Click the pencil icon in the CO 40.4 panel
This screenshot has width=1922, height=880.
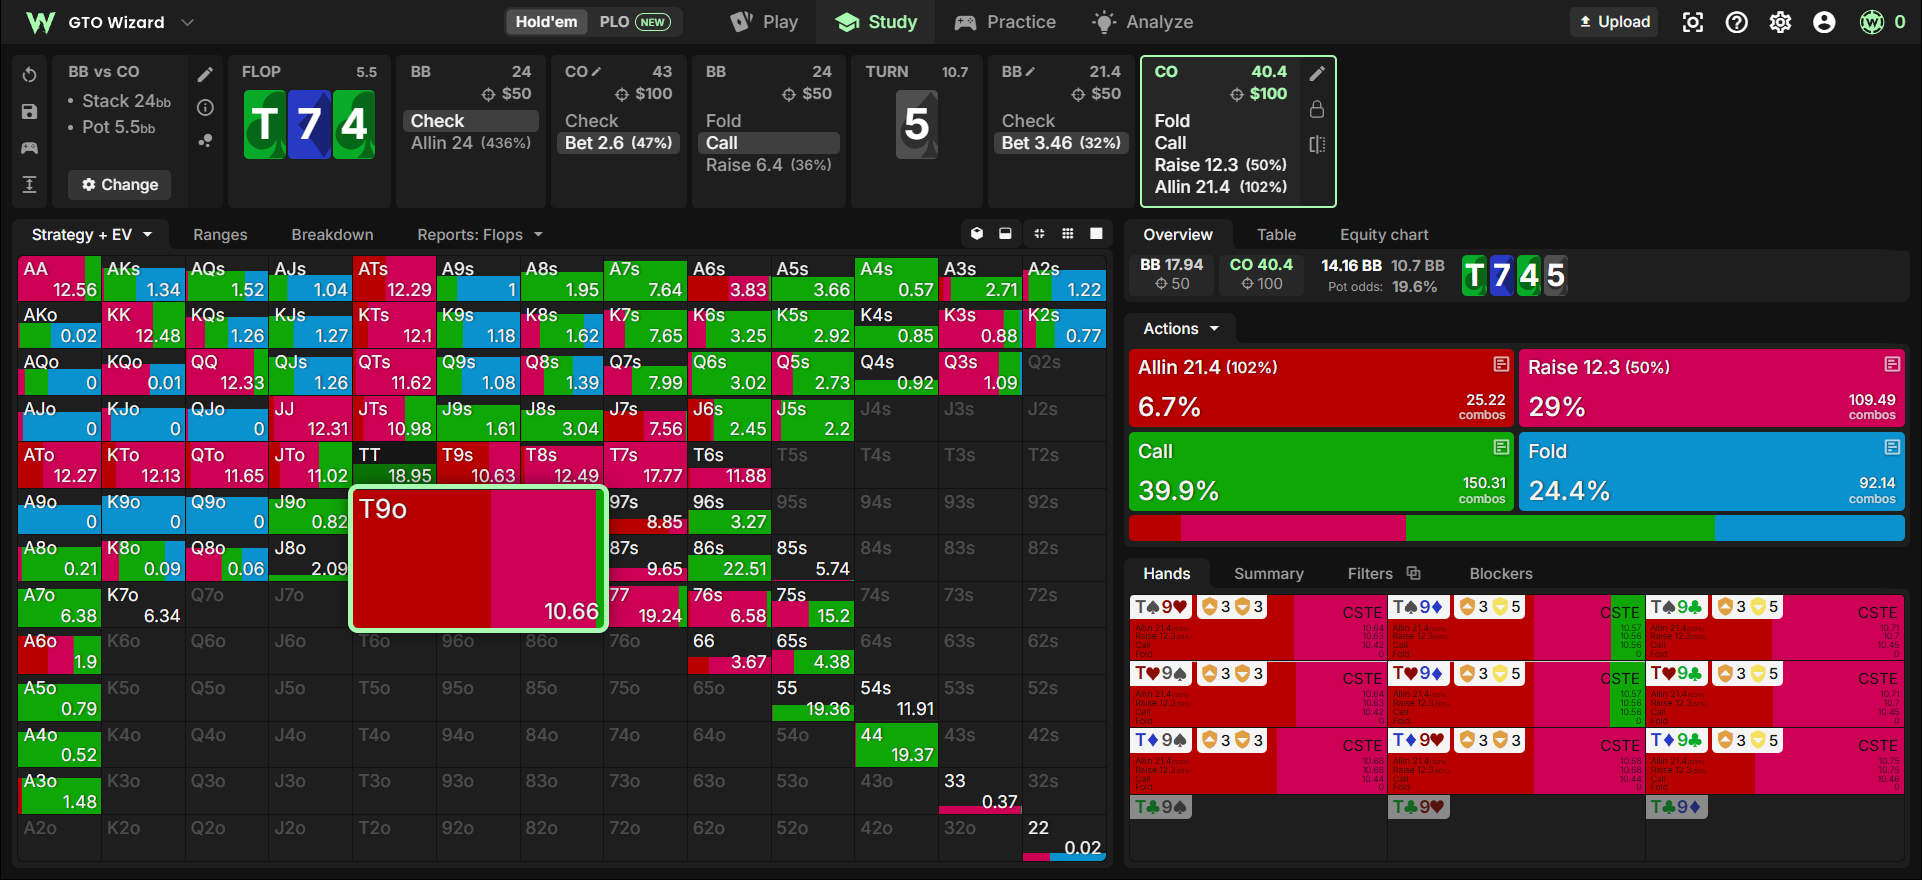click(1317, 73)
